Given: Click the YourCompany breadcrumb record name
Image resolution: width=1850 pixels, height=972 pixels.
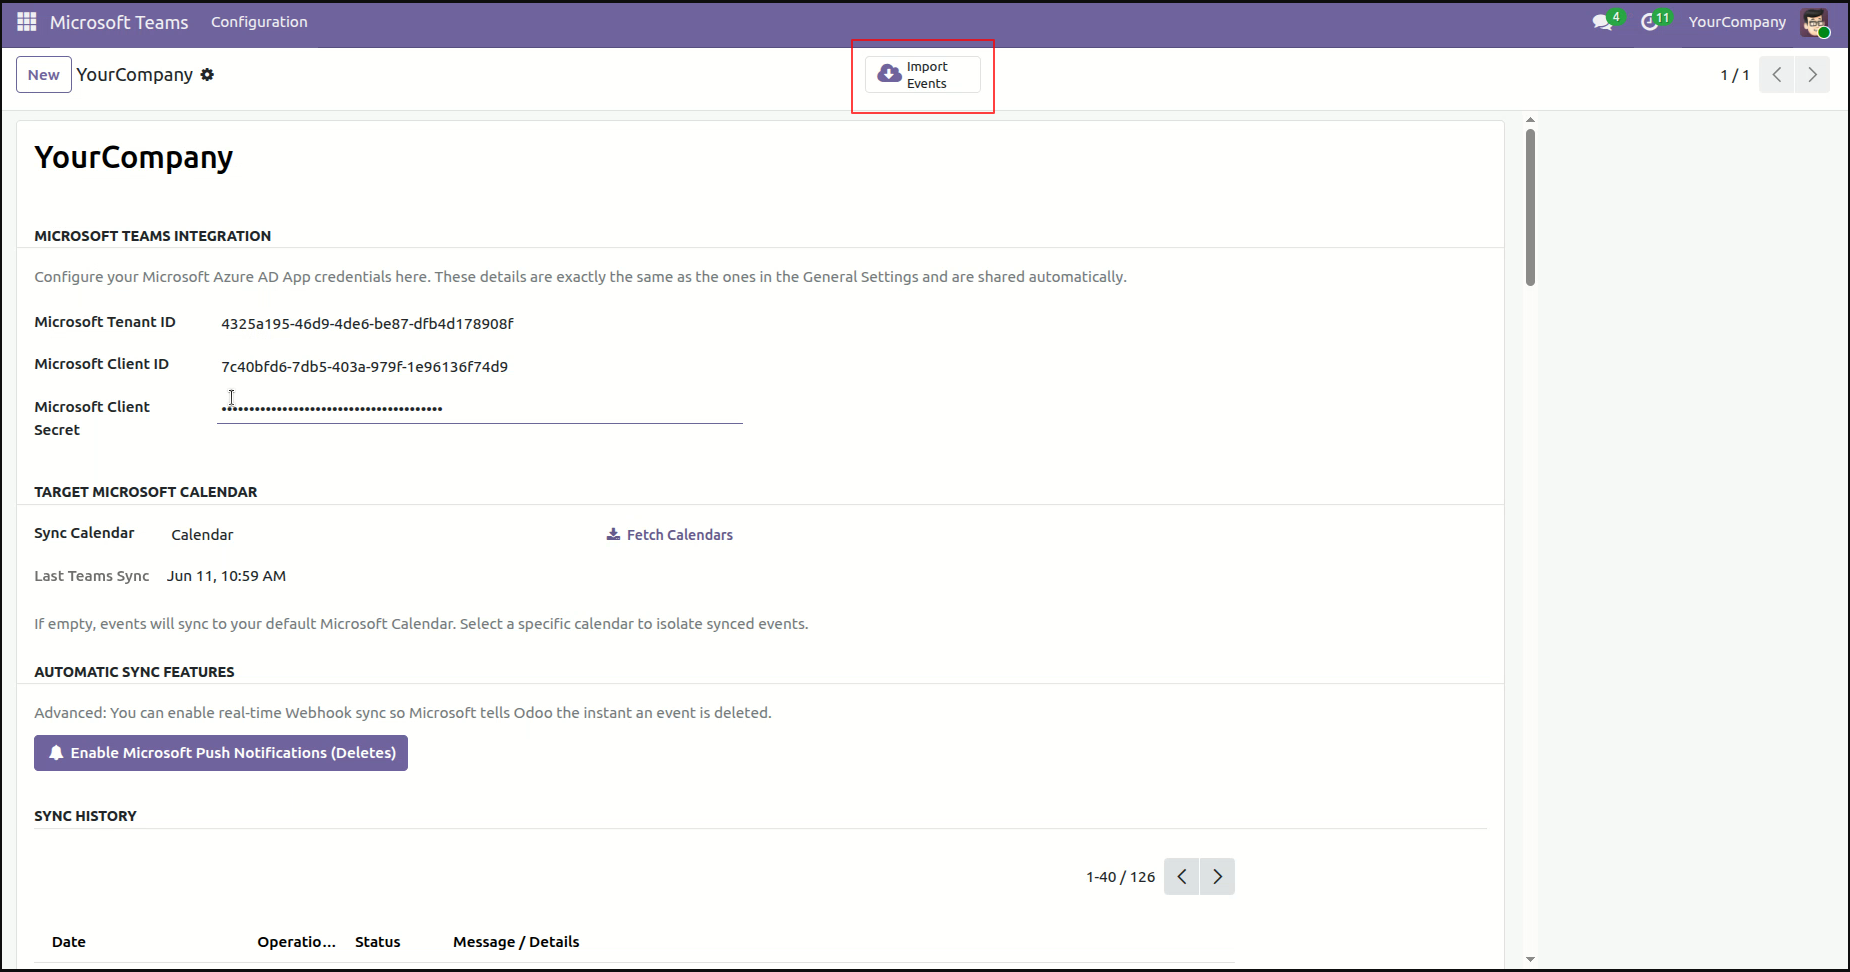Looking at the screenshot, I should 135,75.
